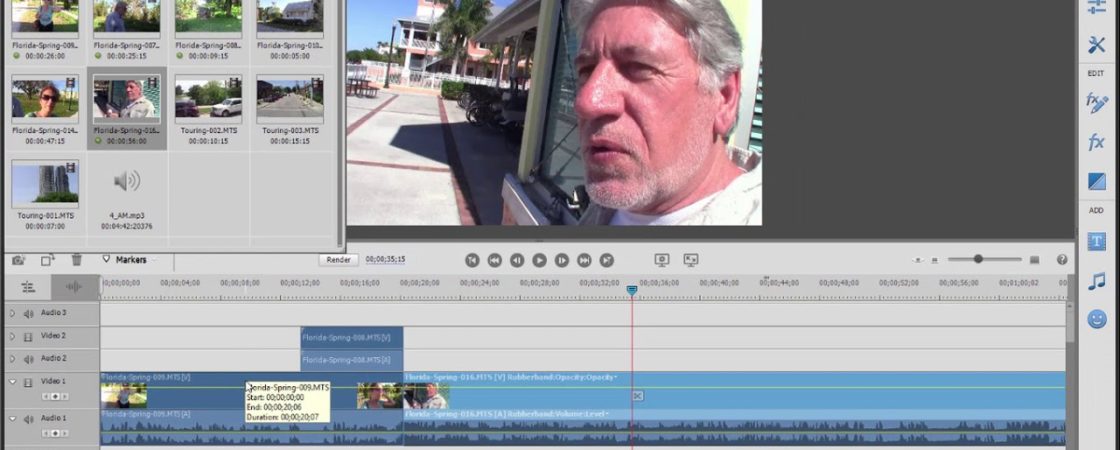Select the Florida-Spring-016.MTS [V] clip on Video 1
This screenshot has height=450, width=1120.
click(x=734, y=390)
